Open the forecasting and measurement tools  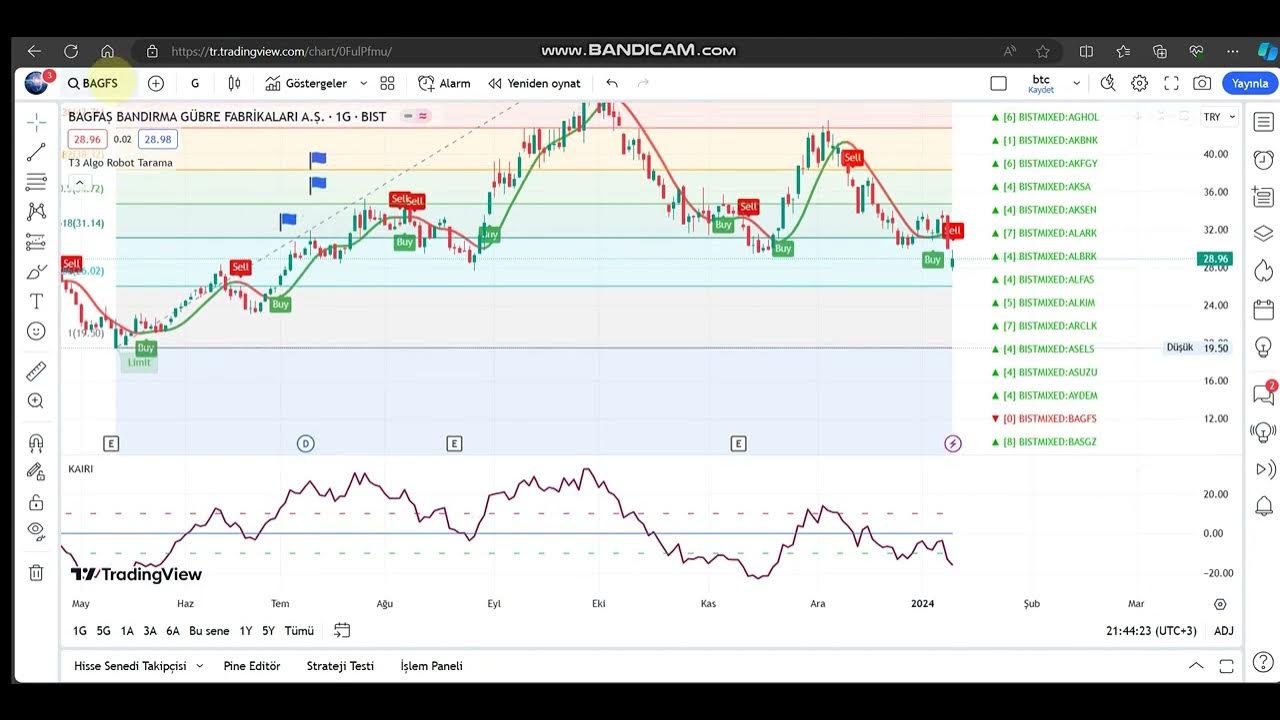coord(36,241)
